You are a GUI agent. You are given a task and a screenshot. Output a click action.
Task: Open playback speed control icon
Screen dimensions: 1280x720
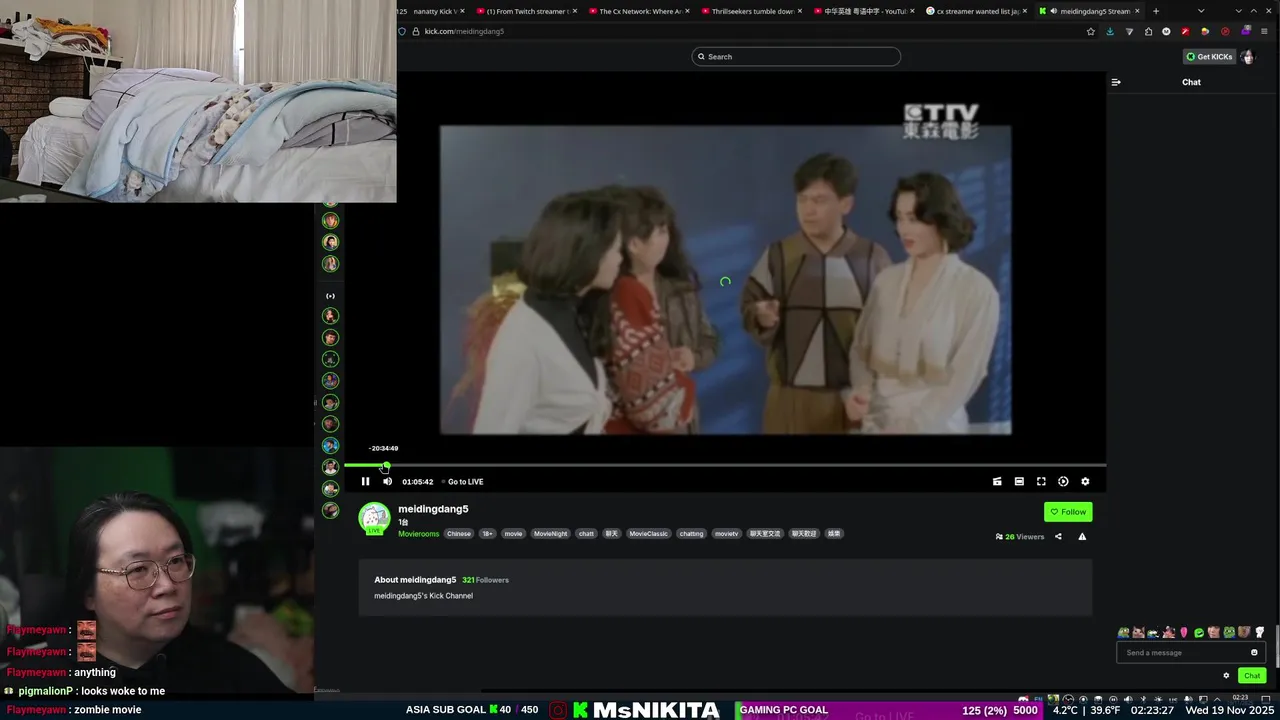tap(1063, 481)
